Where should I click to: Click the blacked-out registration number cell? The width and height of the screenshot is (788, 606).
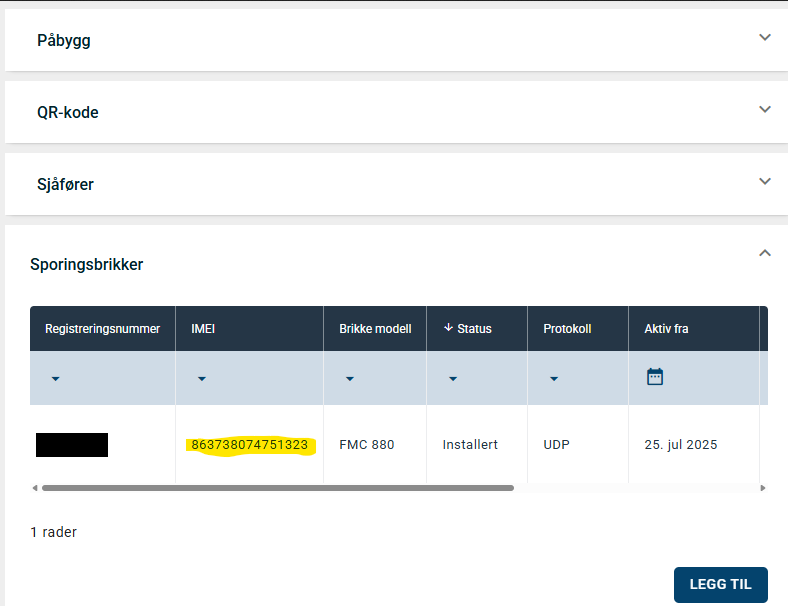tap(72, 445)
